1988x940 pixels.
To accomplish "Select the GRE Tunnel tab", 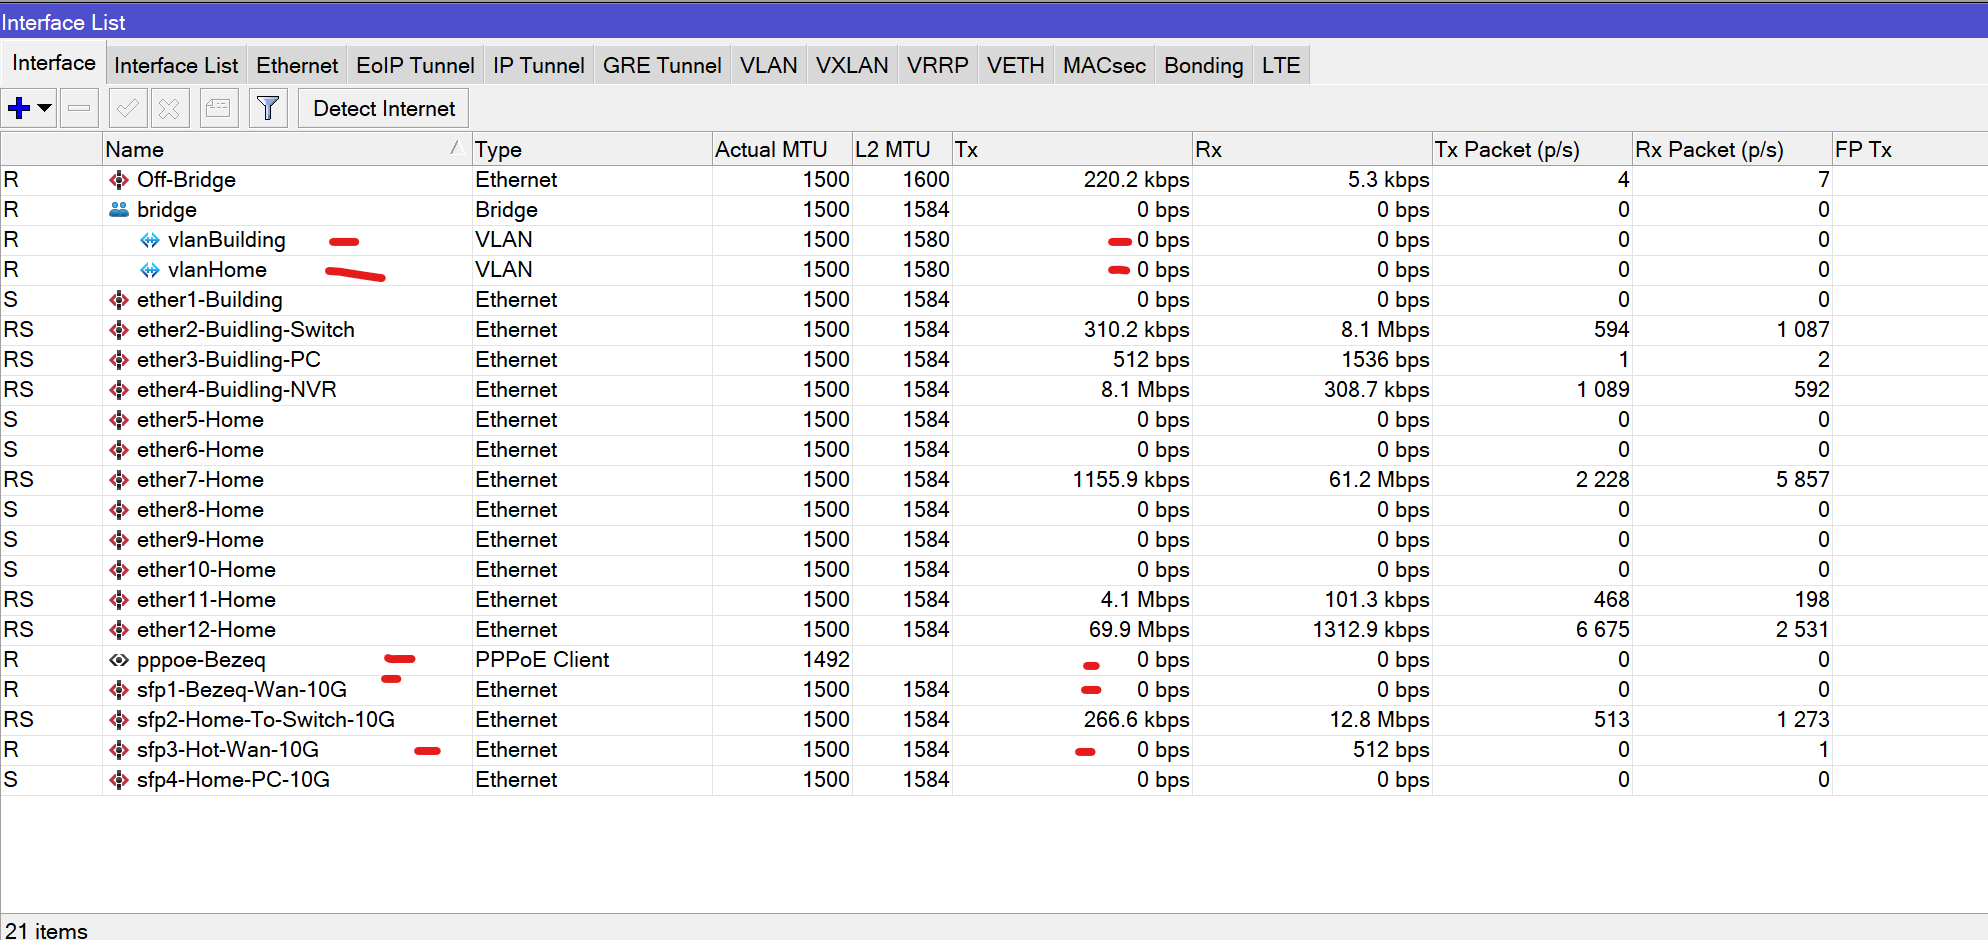I will [x=662, y=64].
